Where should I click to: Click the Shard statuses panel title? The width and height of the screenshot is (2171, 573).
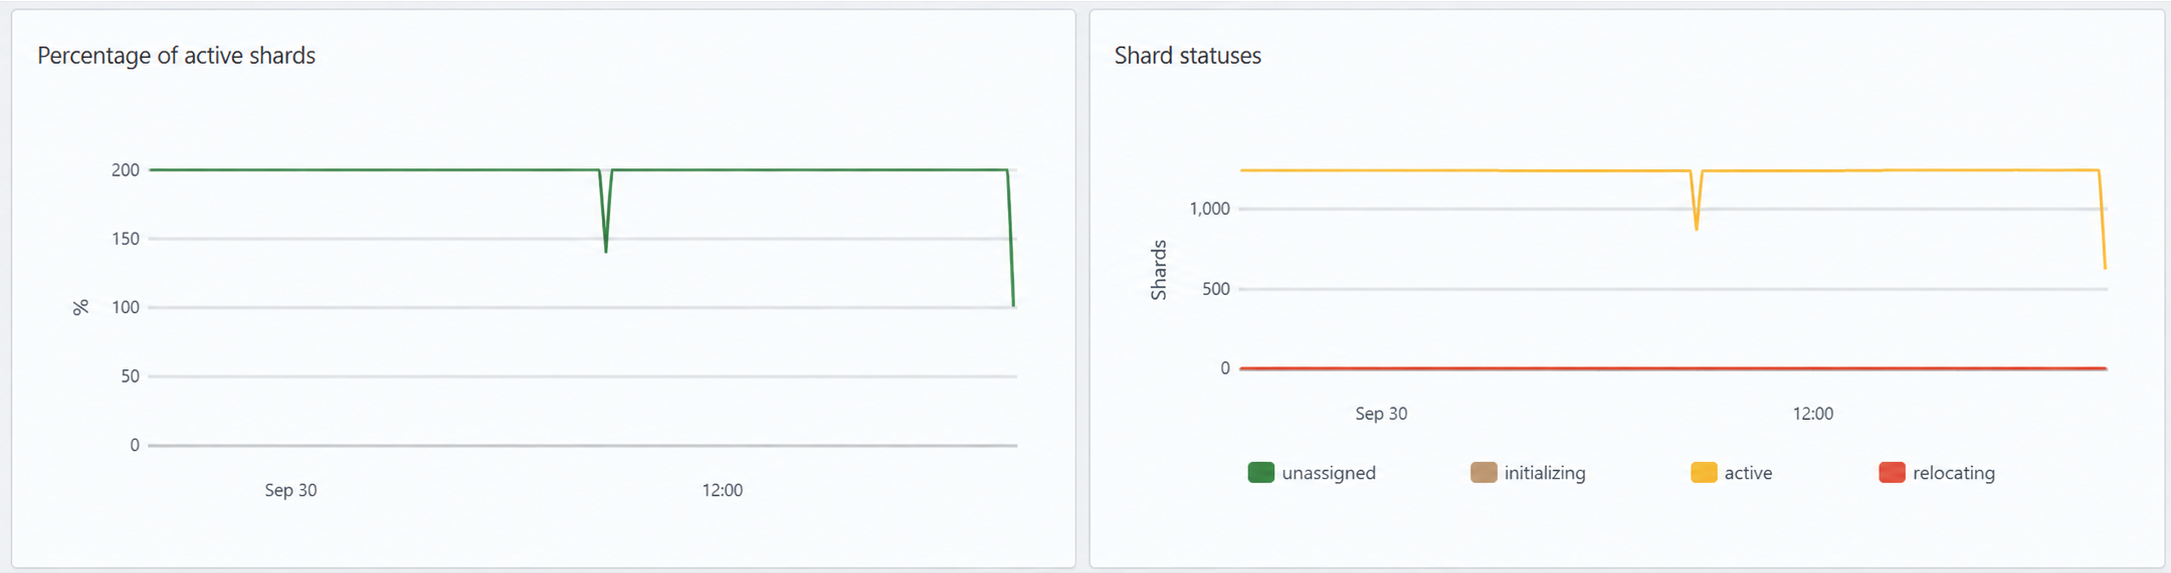[x=1188, y=56]
